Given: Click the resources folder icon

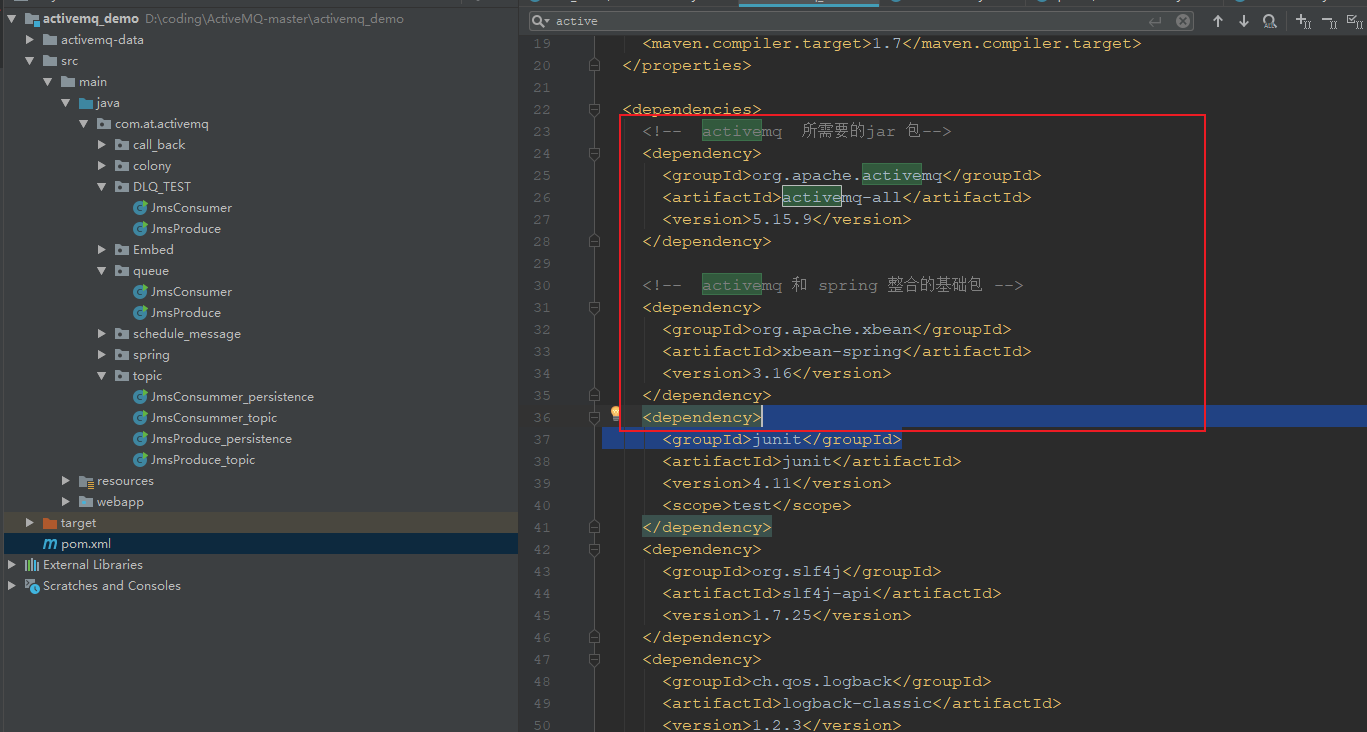Looking at the screenshot, I should tap(86, 481).
